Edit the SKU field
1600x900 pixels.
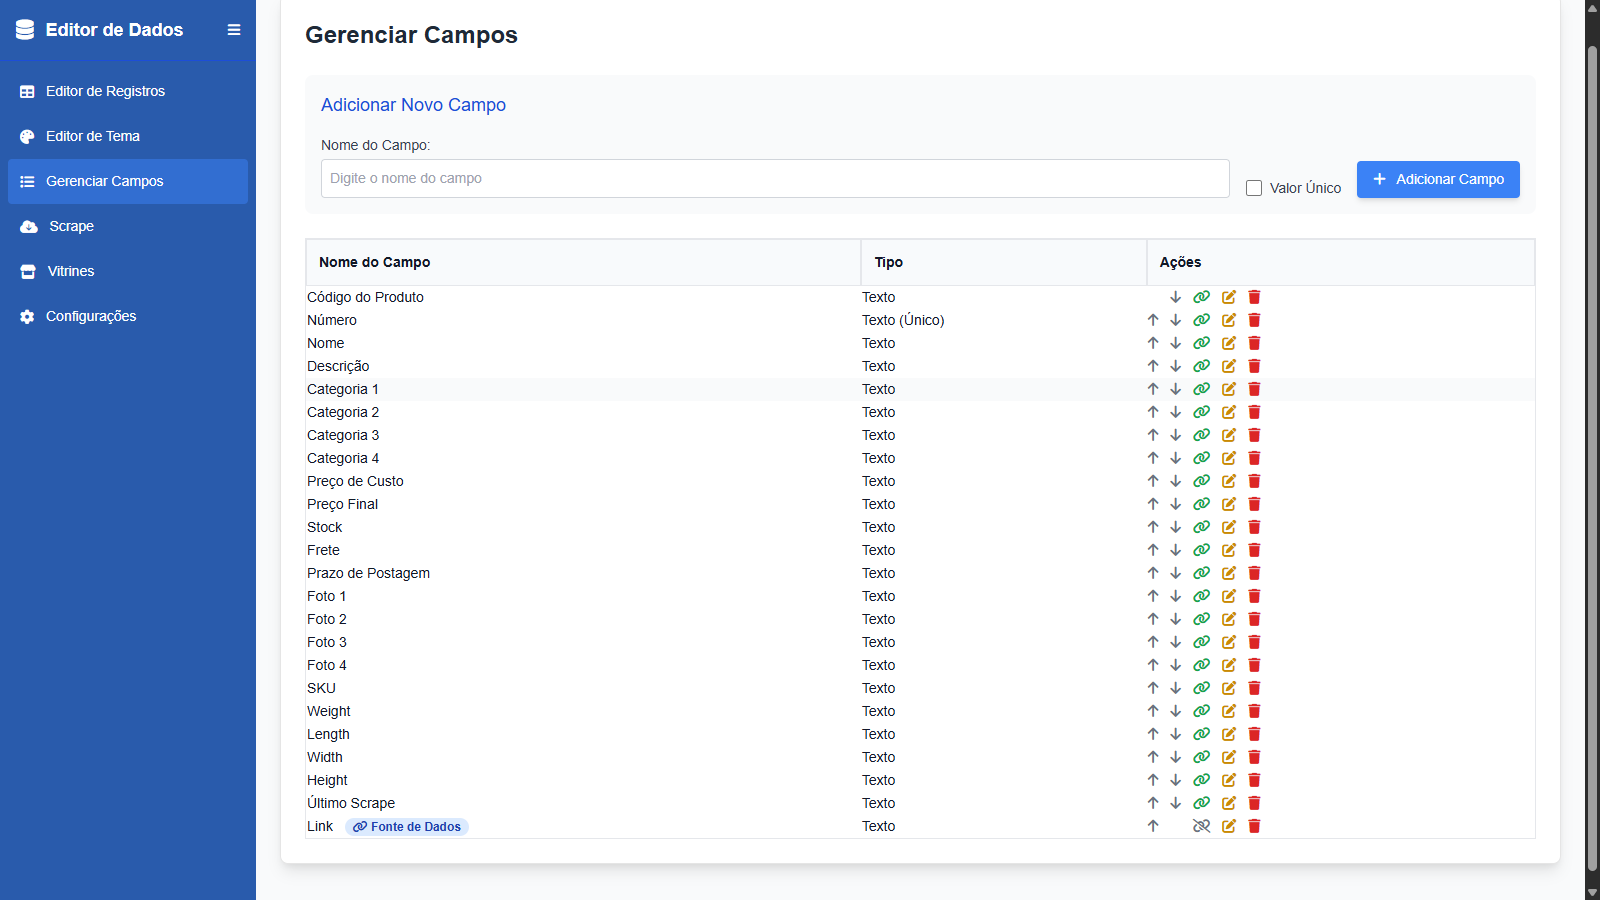1228,688
